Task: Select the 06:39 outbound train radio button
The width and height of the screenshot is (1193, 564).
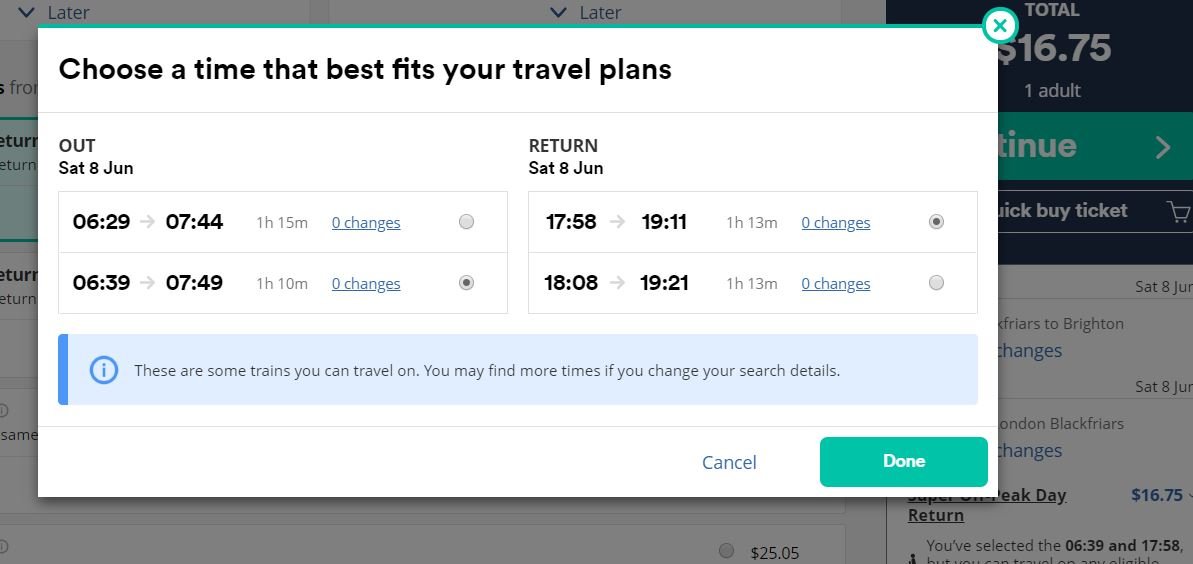Action: coord(466,283)
